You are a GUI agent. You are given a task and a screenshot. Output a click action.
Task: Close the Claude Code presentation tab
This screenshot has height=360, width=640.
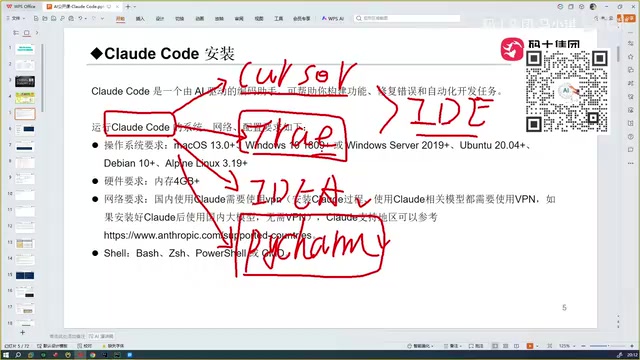(117, 7)
